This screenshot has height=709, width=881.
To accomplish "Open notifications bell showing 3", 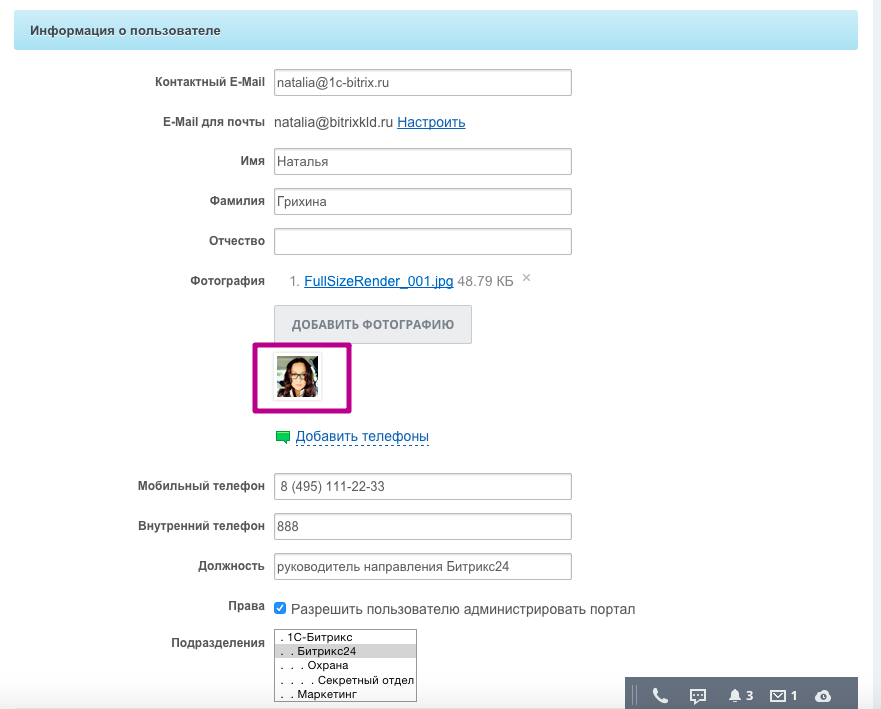I will pos(741,696).
